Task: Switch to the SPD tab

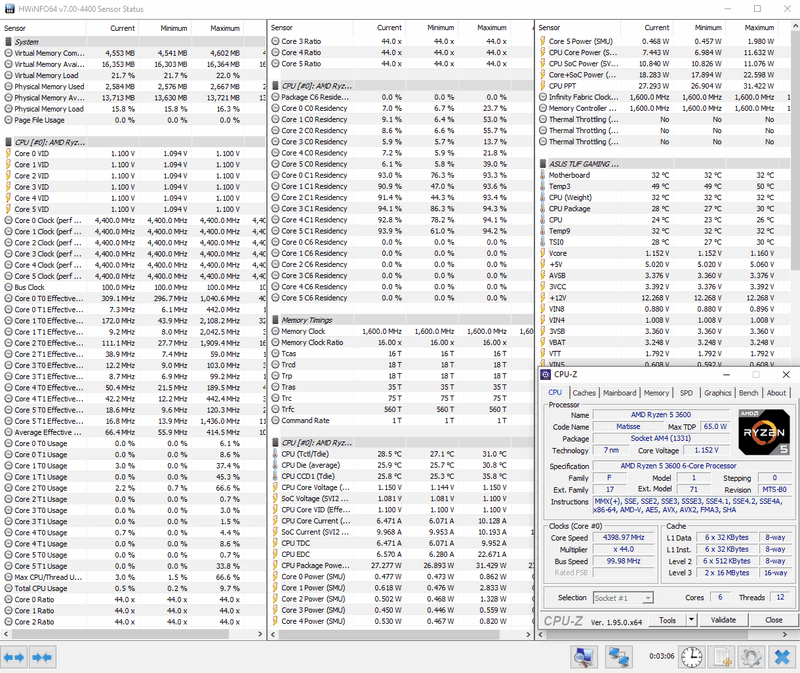Action: click(x=686, y=393)
